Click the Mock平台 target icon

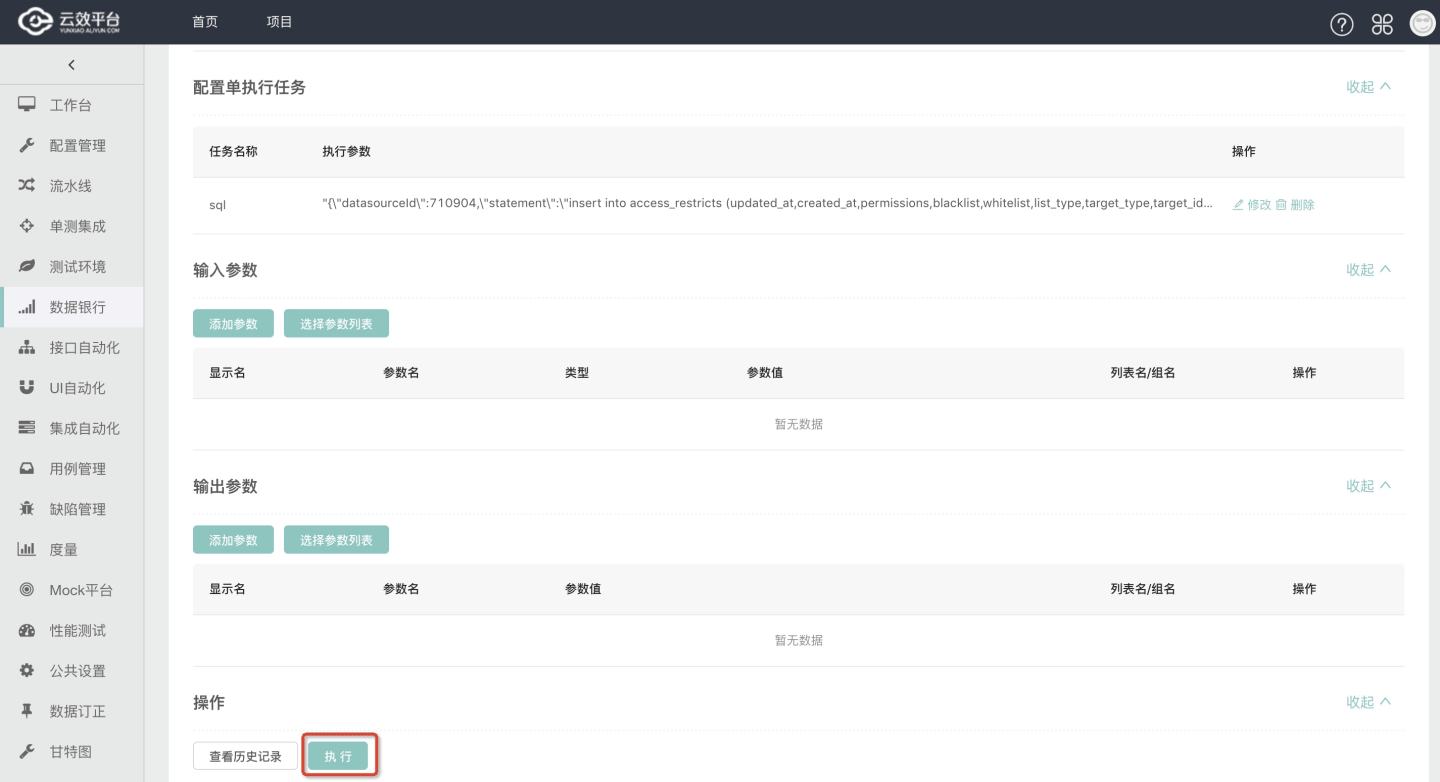[x=27, y=590]
